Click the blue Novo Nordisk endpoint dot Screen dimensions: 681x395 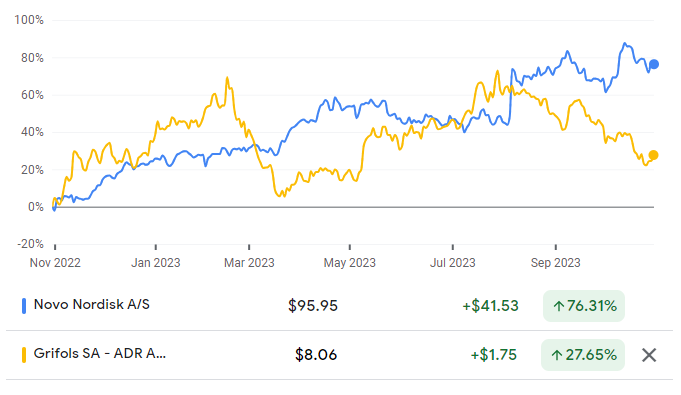(654, 64)
